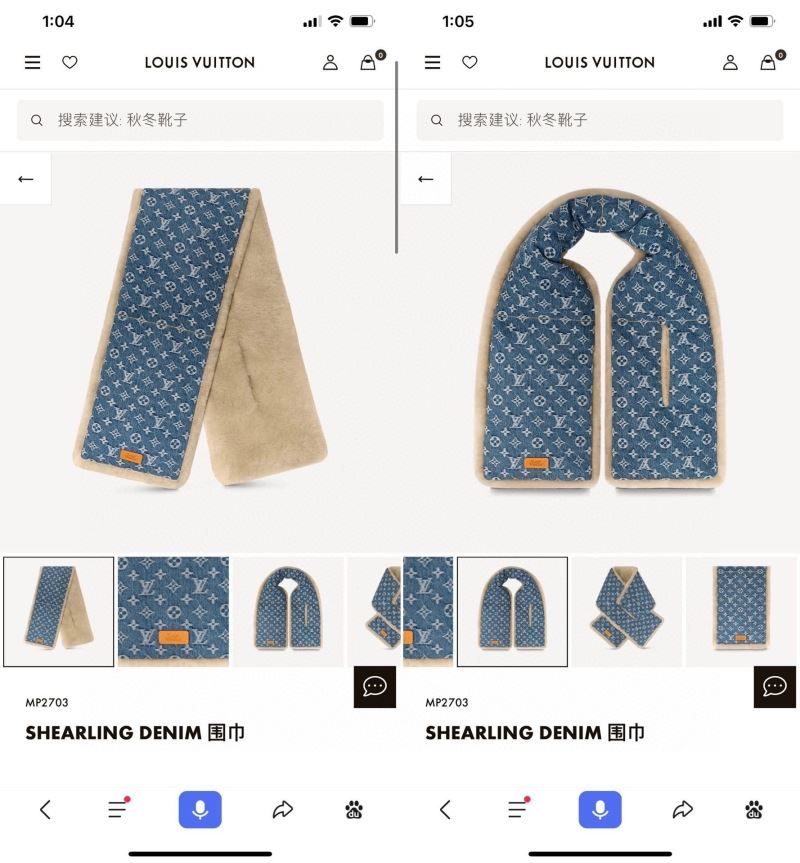Go back with left arrow over right product image
800x863 pixels.
(425, 179)
